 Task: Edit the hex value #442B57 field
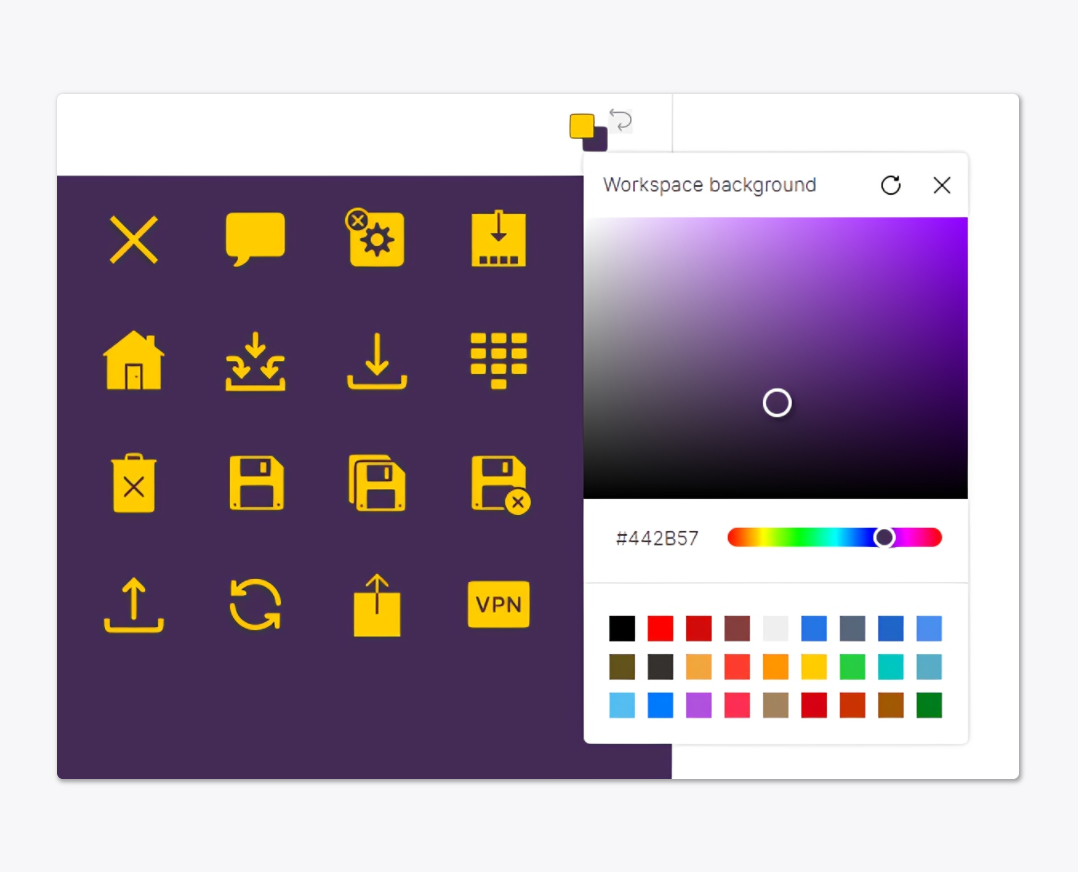coord(657,538)
